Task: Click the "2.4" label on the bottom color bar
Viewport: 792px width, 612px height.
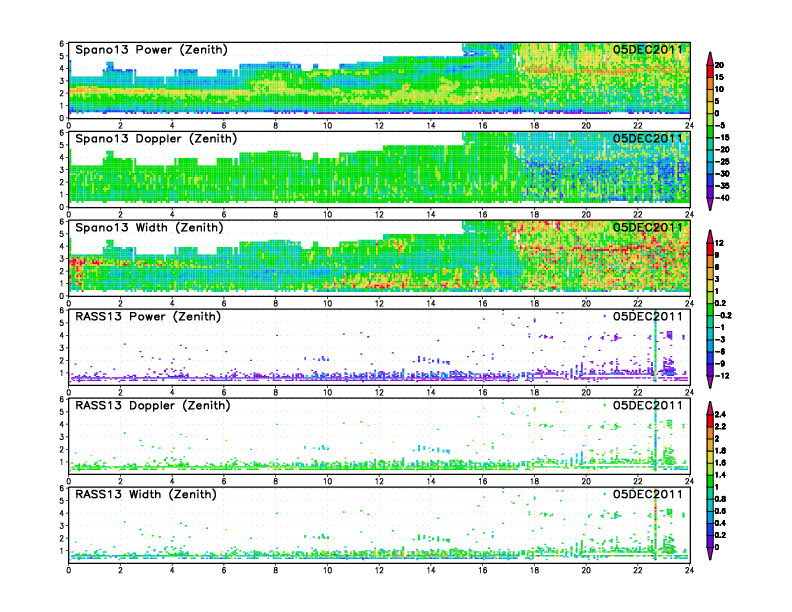Action: (720, 415)
